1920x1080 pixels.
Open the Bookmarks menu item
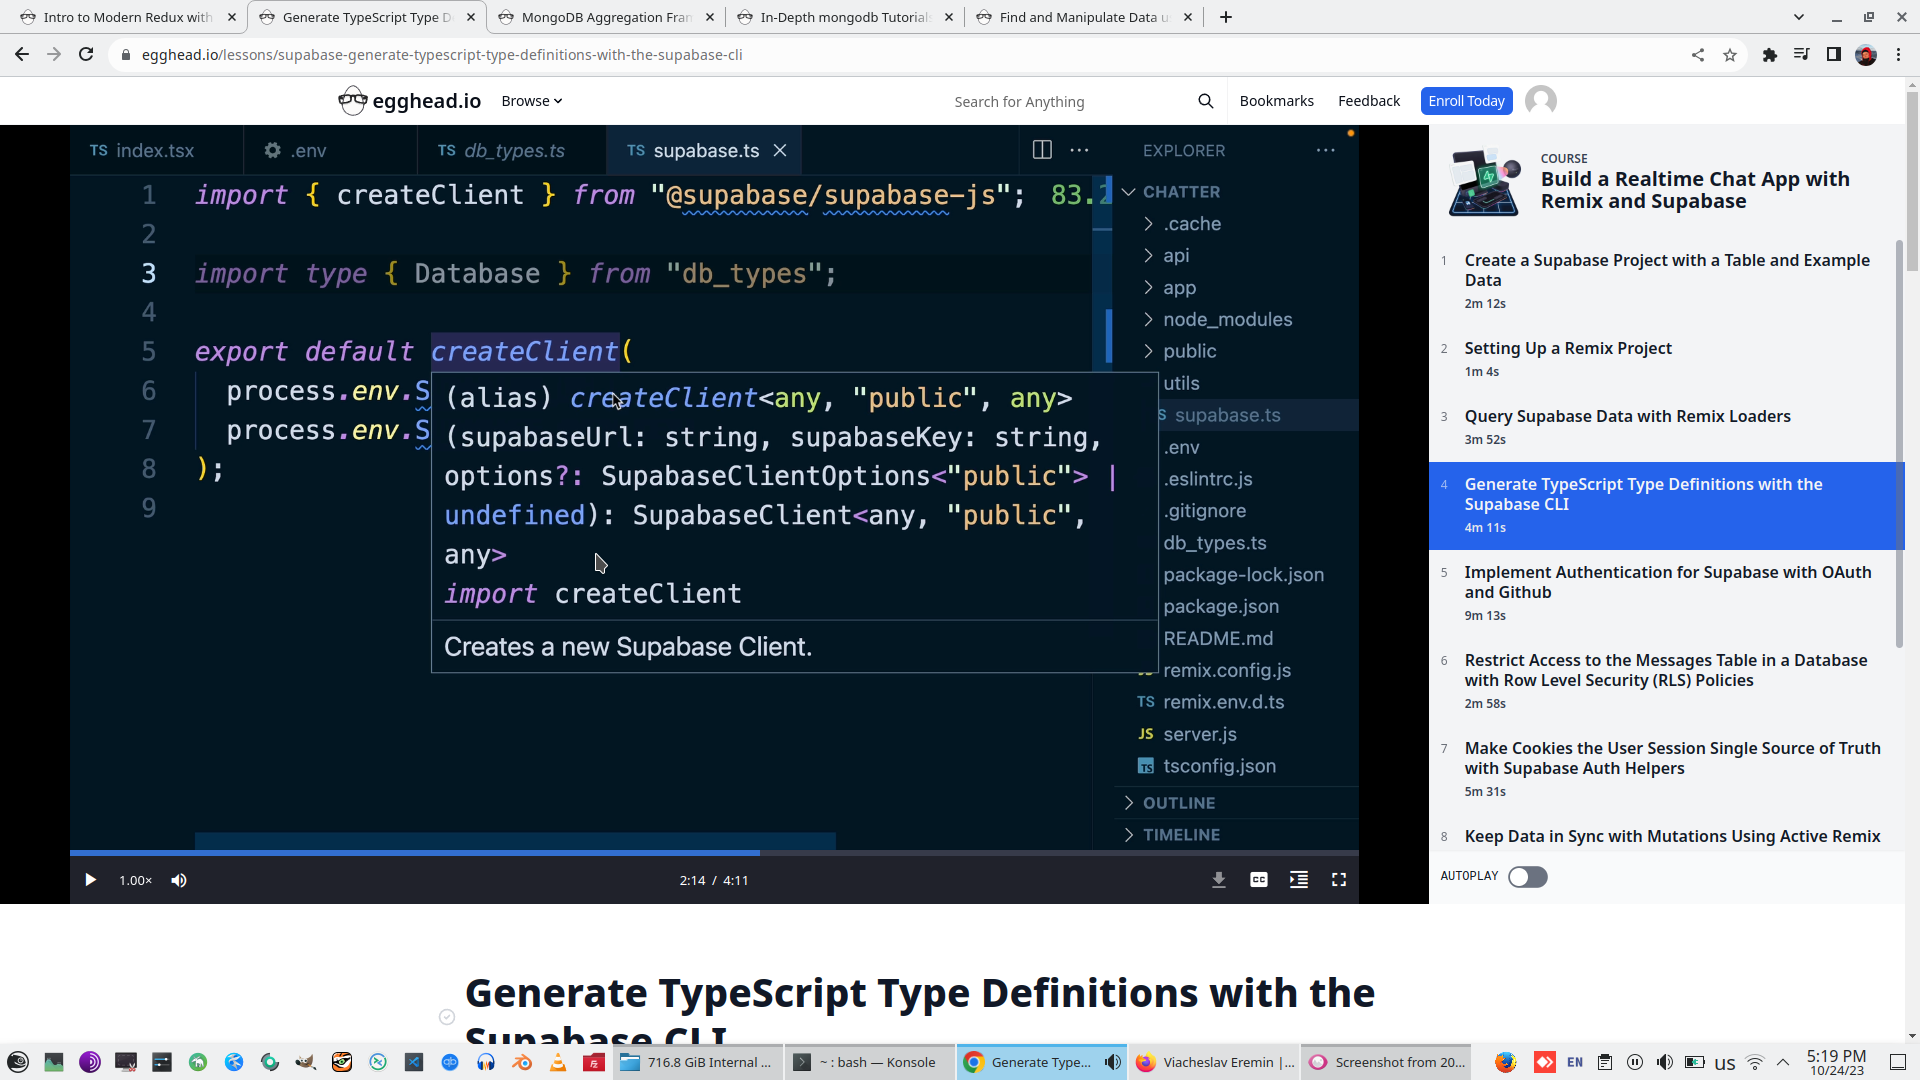pyautogui.click(x=1276, y=101)
